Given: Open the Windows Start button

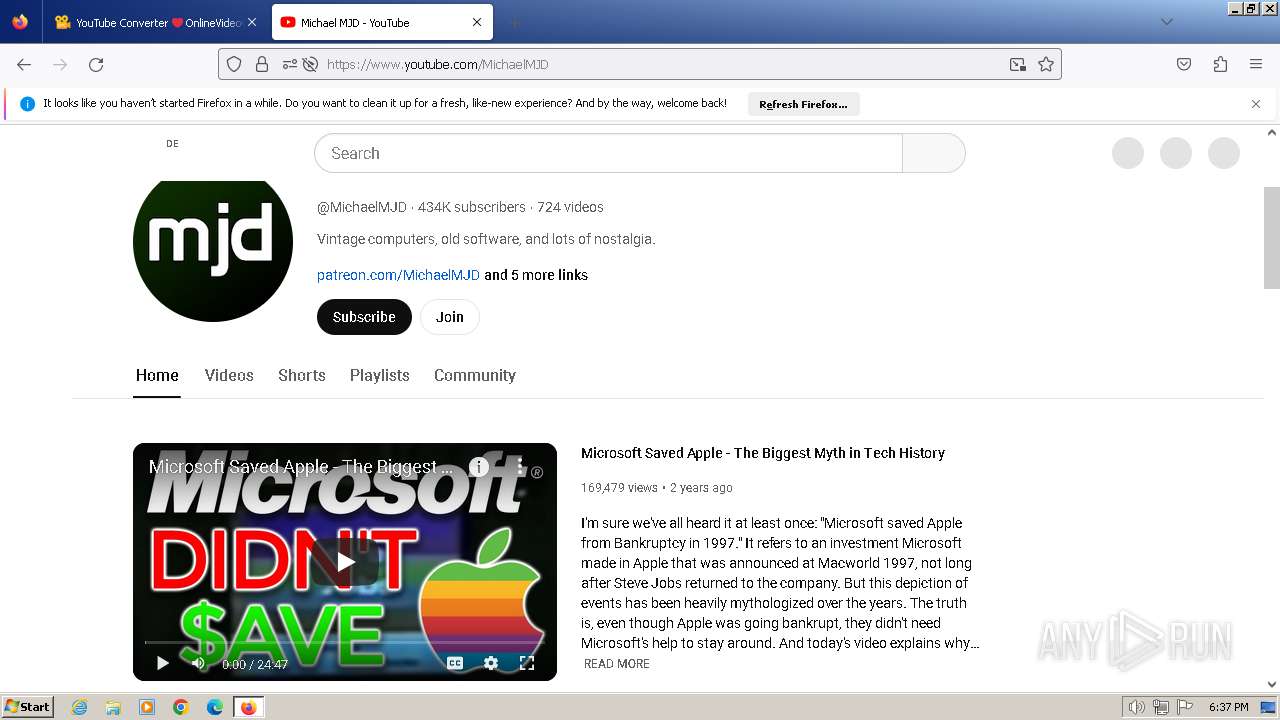Looking at the screenshot, I should (28, 707).
